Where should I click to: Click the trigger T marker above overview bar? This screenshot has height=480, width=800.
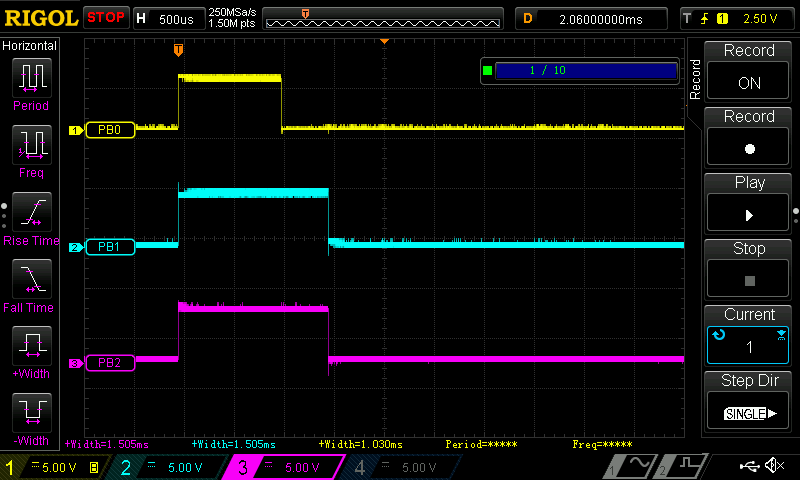pos(305,14)
